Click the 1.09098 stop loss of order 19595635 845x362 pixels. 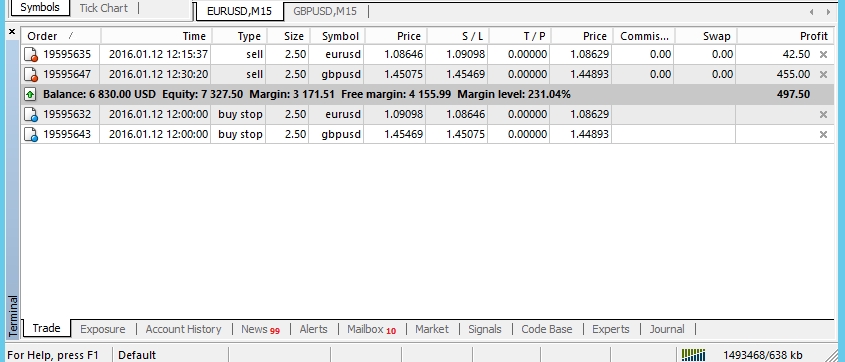466,54
